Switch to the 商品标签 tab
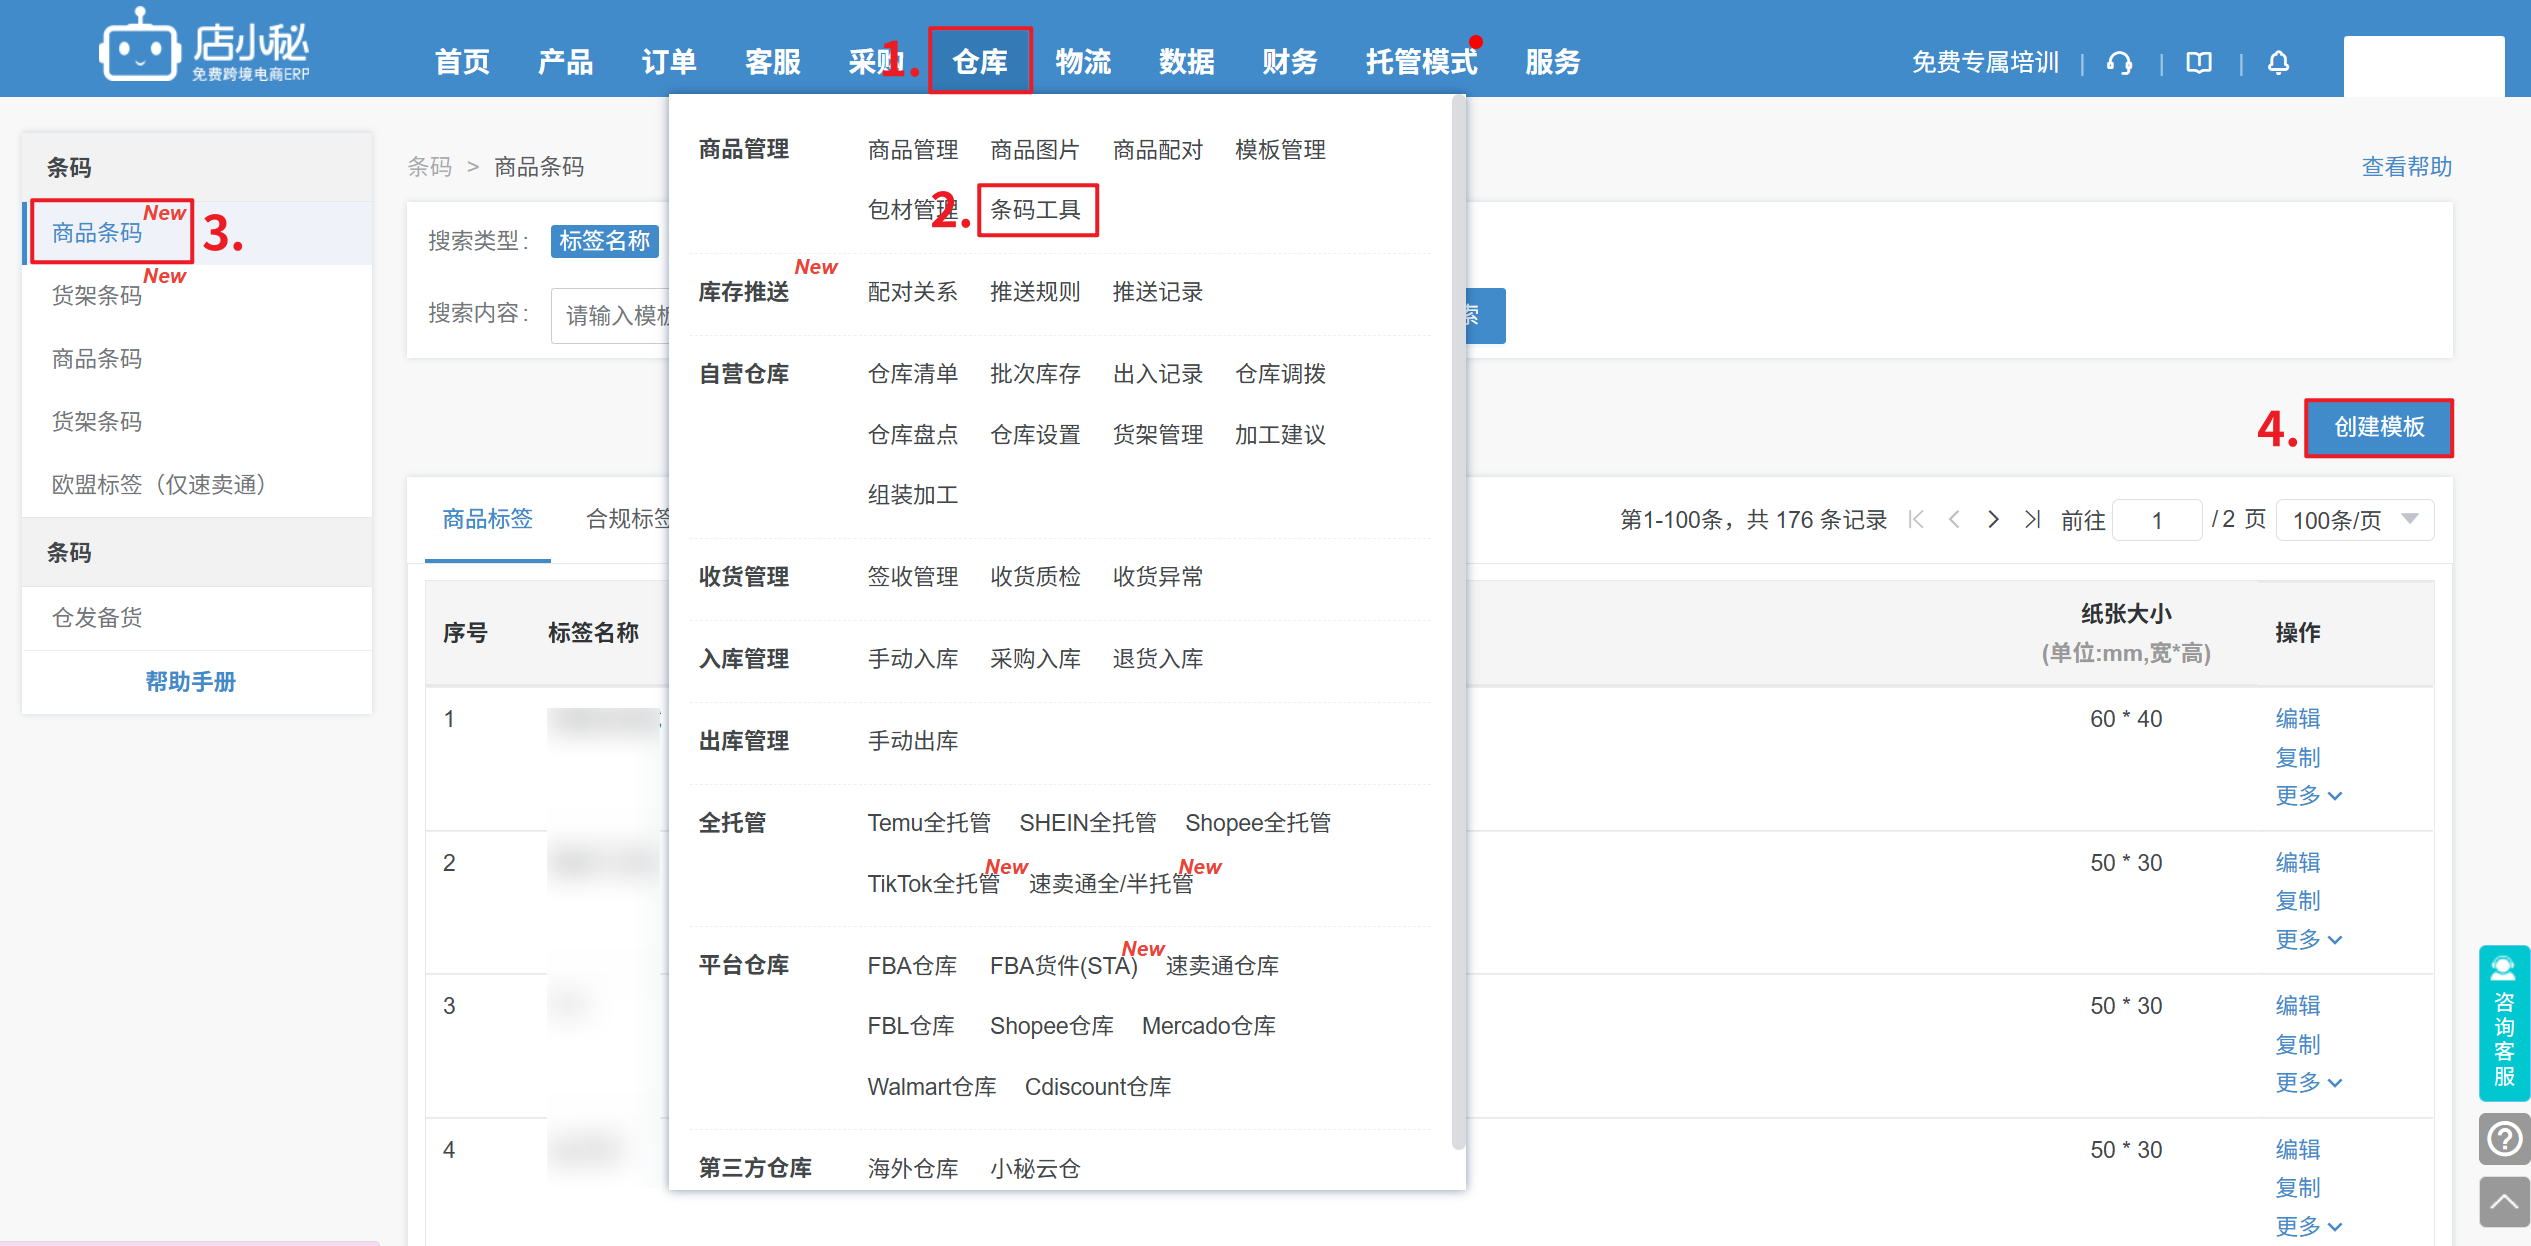Screen dimensions: 2531x1246 click(487, 519)
